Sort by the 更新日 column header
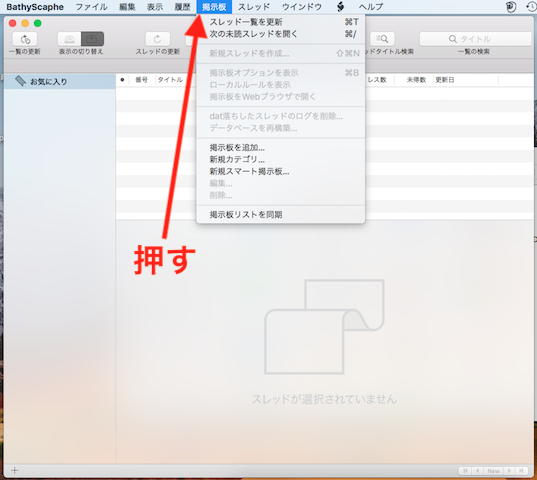The width and height of the screenshot is (537, 480). [x=465, y=80]
